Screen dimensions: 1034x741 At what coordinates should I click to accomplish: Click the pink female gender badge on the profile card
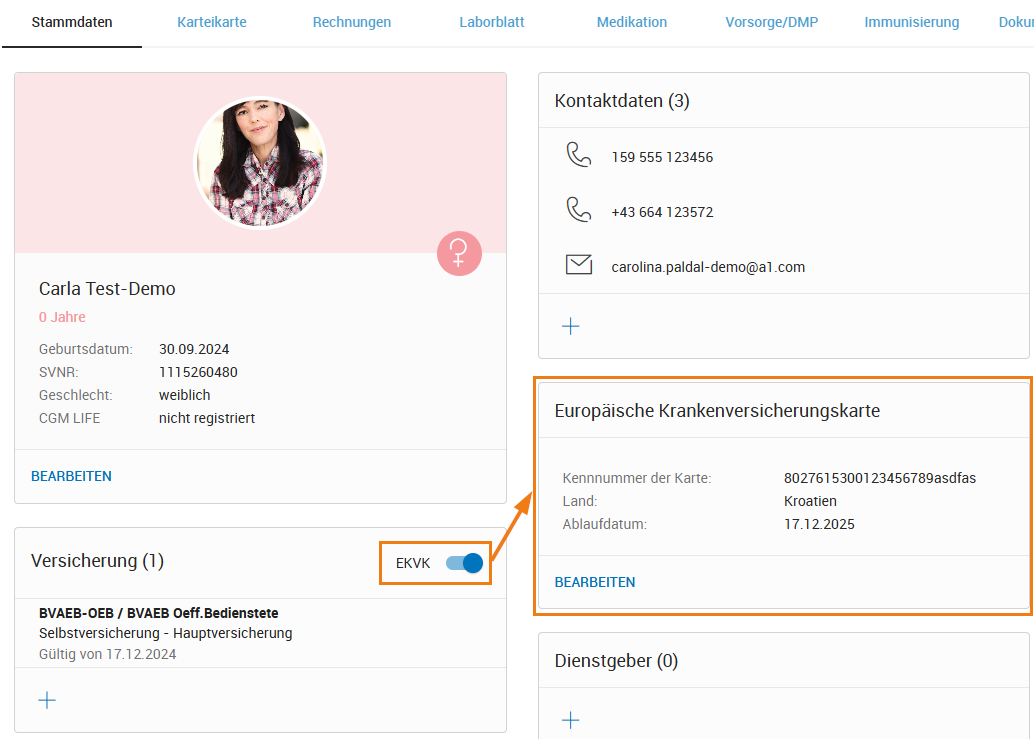pyautogui.click(x=459, y=253)
